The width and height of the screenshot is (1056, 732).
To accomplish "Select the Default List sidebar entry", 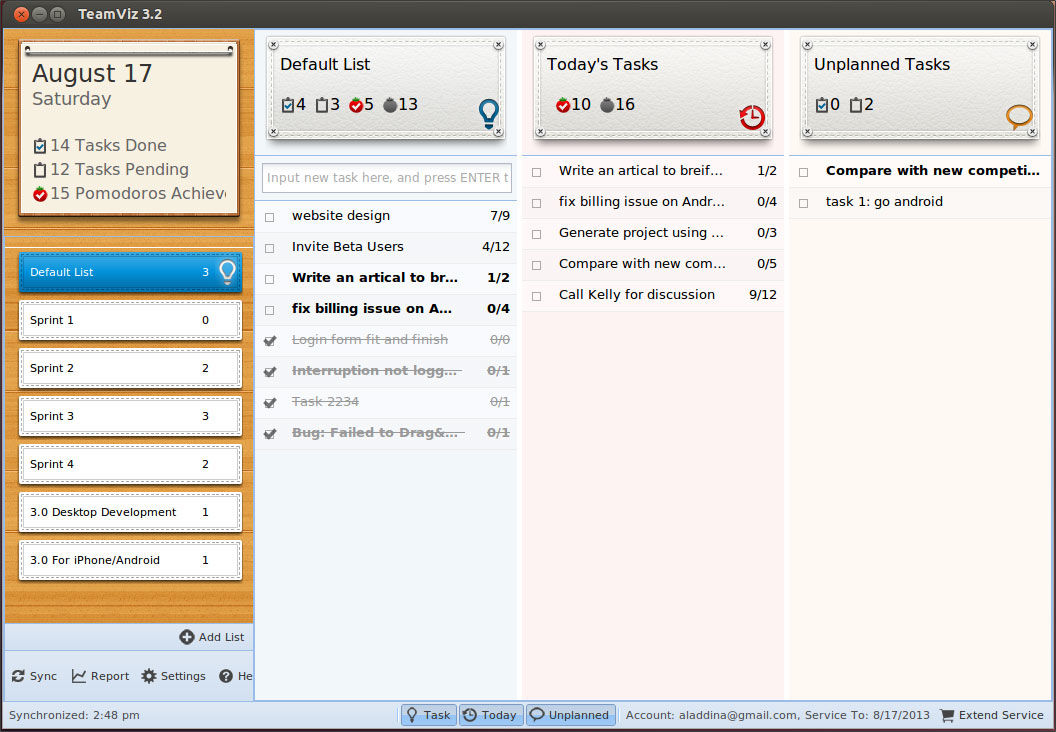I will pyautogui.click(x=130, y=272).
